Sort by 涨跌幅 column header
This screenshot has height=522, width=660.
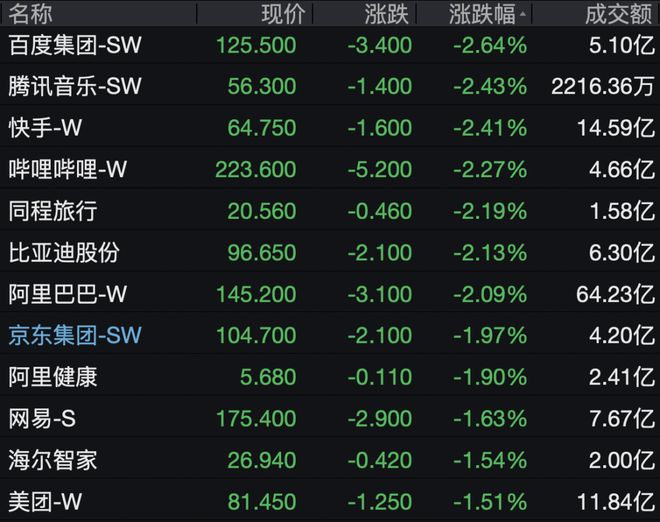pos(487,14)
